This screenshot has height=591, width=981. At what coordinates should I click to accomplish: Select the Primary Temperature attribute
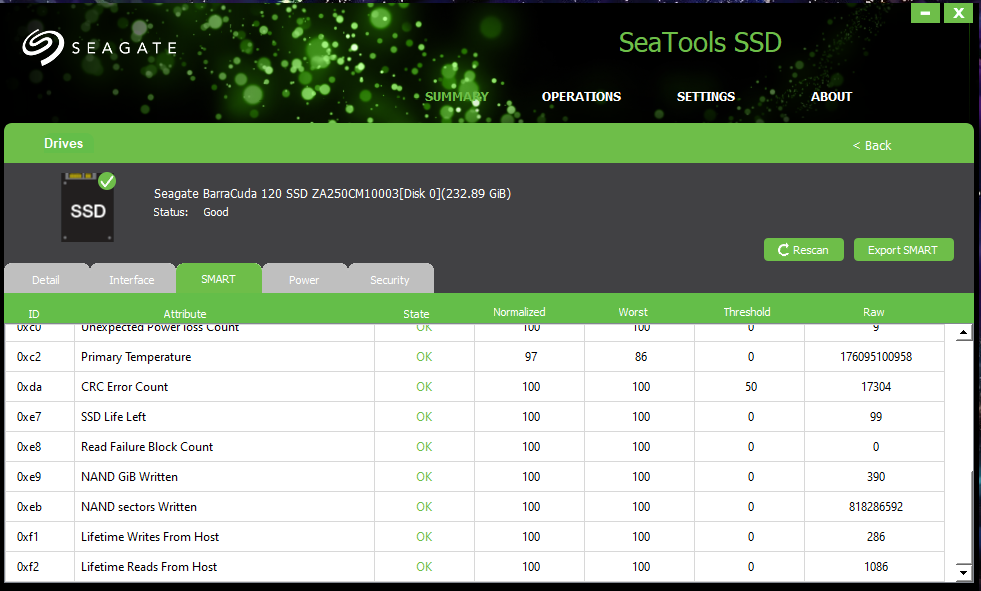(136, 356)
